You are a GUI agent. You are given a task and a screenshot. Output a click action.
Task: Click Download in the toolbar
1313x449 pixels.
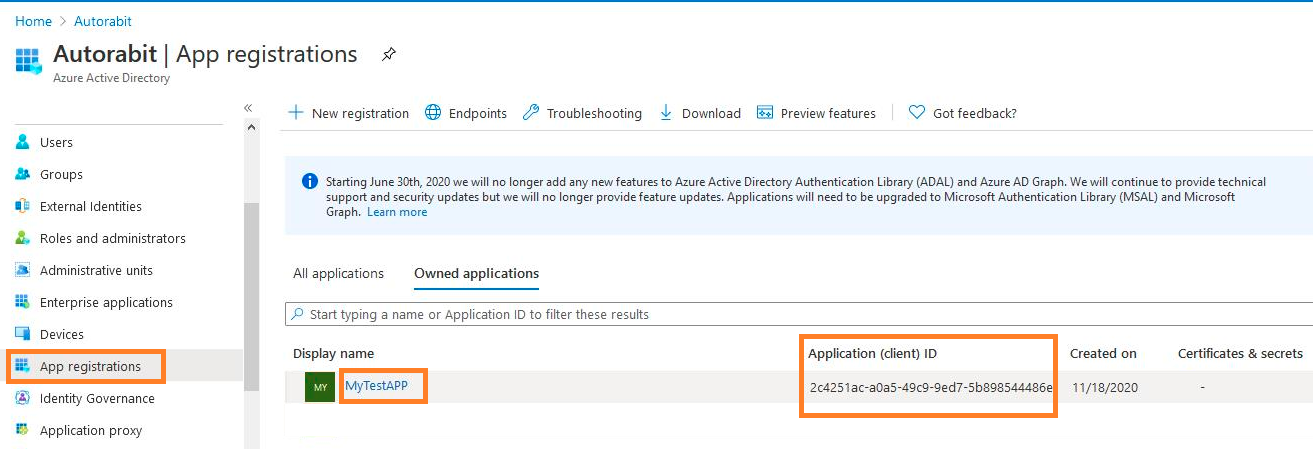coord(711,113)
